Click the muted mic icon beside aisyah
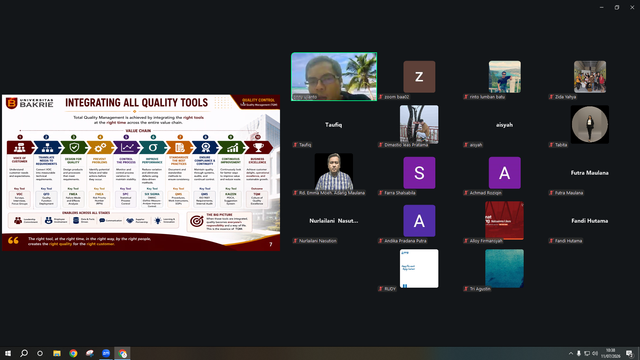Viewport: 640px width, 360px height. point(466,145)
